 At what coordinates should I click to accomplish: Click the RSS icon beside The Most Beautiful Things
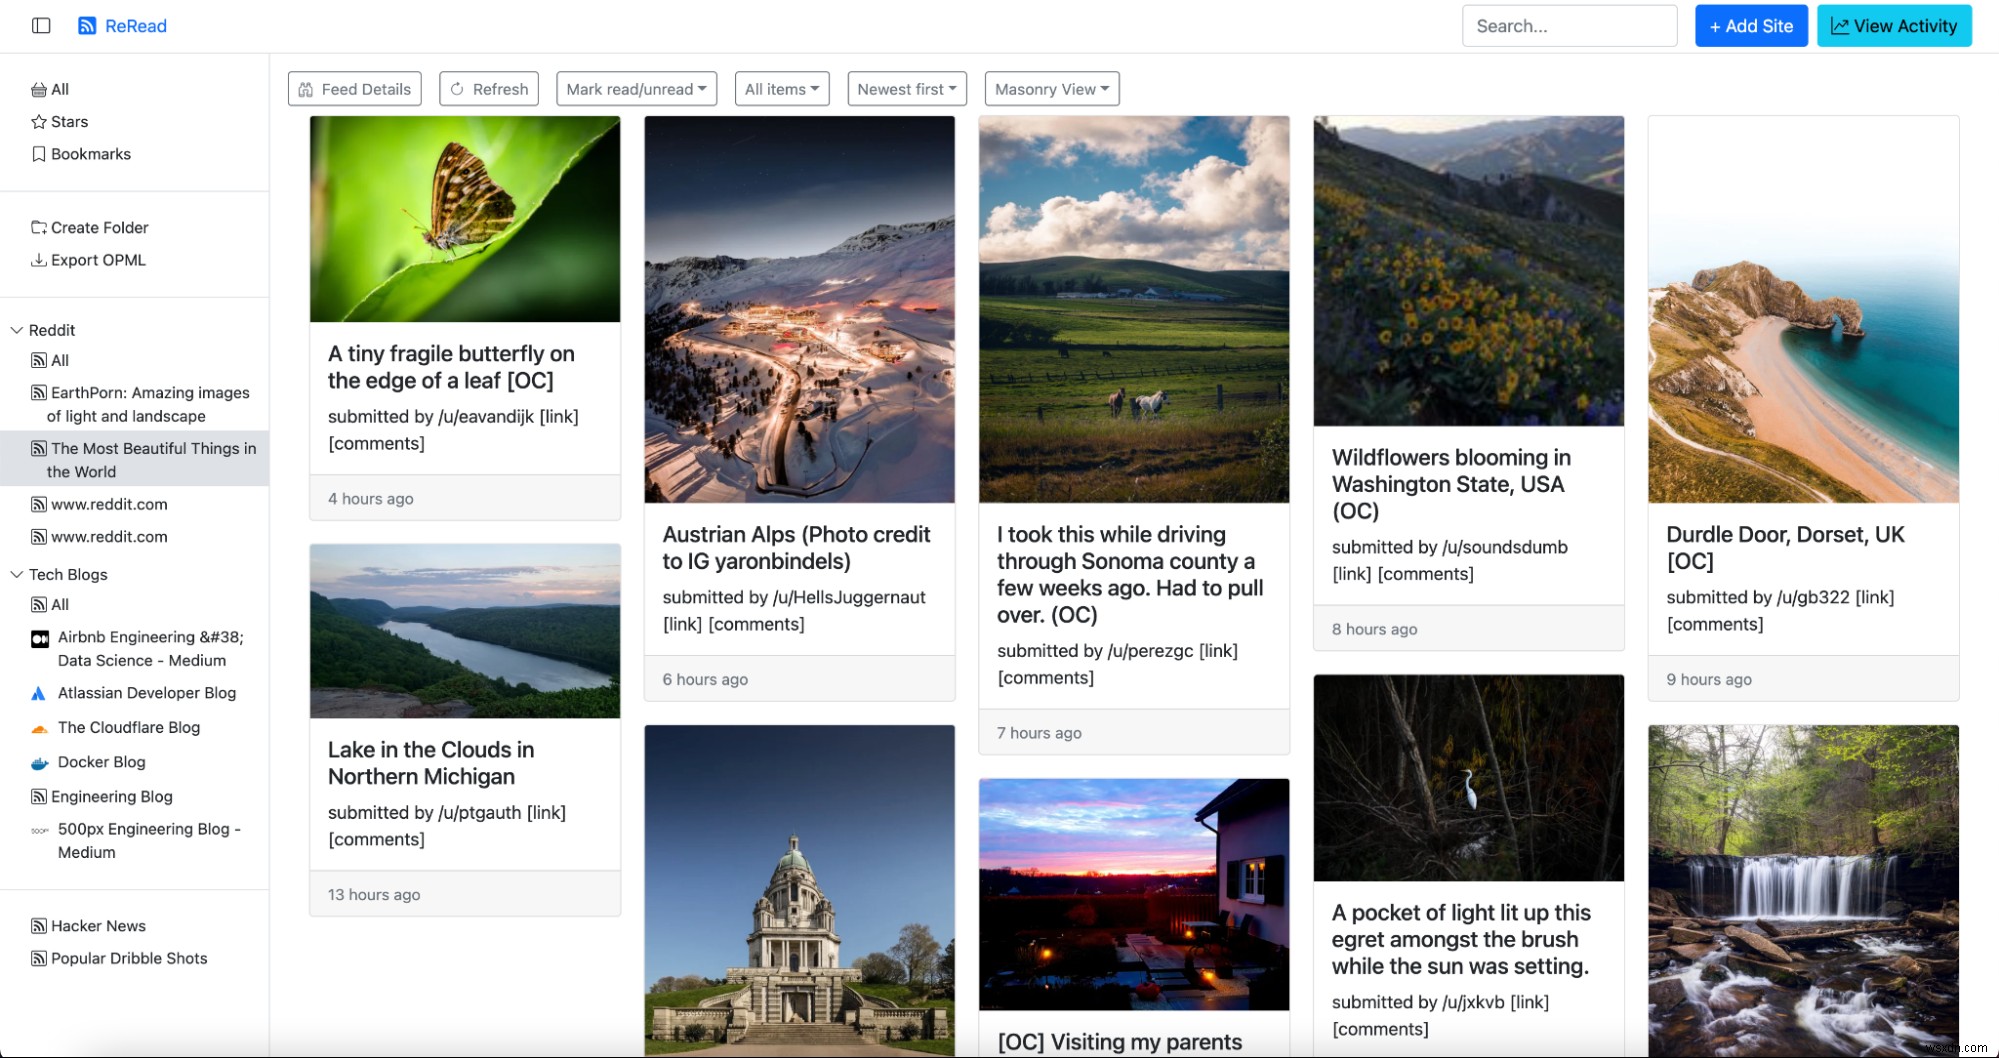[39, 449]
